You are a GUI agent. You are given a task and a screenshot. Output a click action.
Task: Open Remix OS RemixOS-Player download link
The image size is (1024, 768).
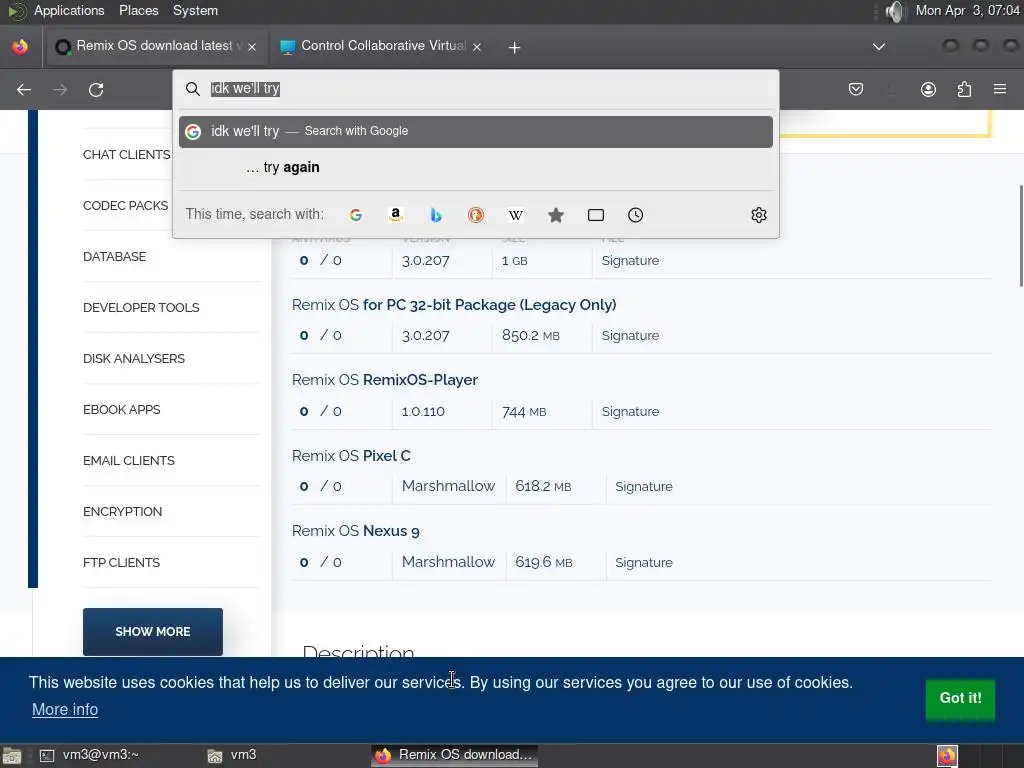(x=385, y=380)
